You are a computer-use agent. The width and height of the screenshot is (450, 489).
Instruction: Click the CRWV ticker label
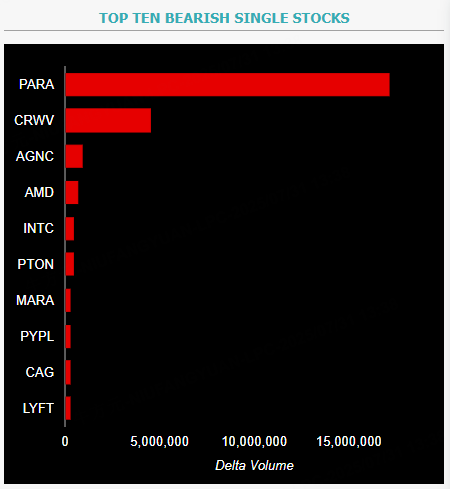[34, 120]
